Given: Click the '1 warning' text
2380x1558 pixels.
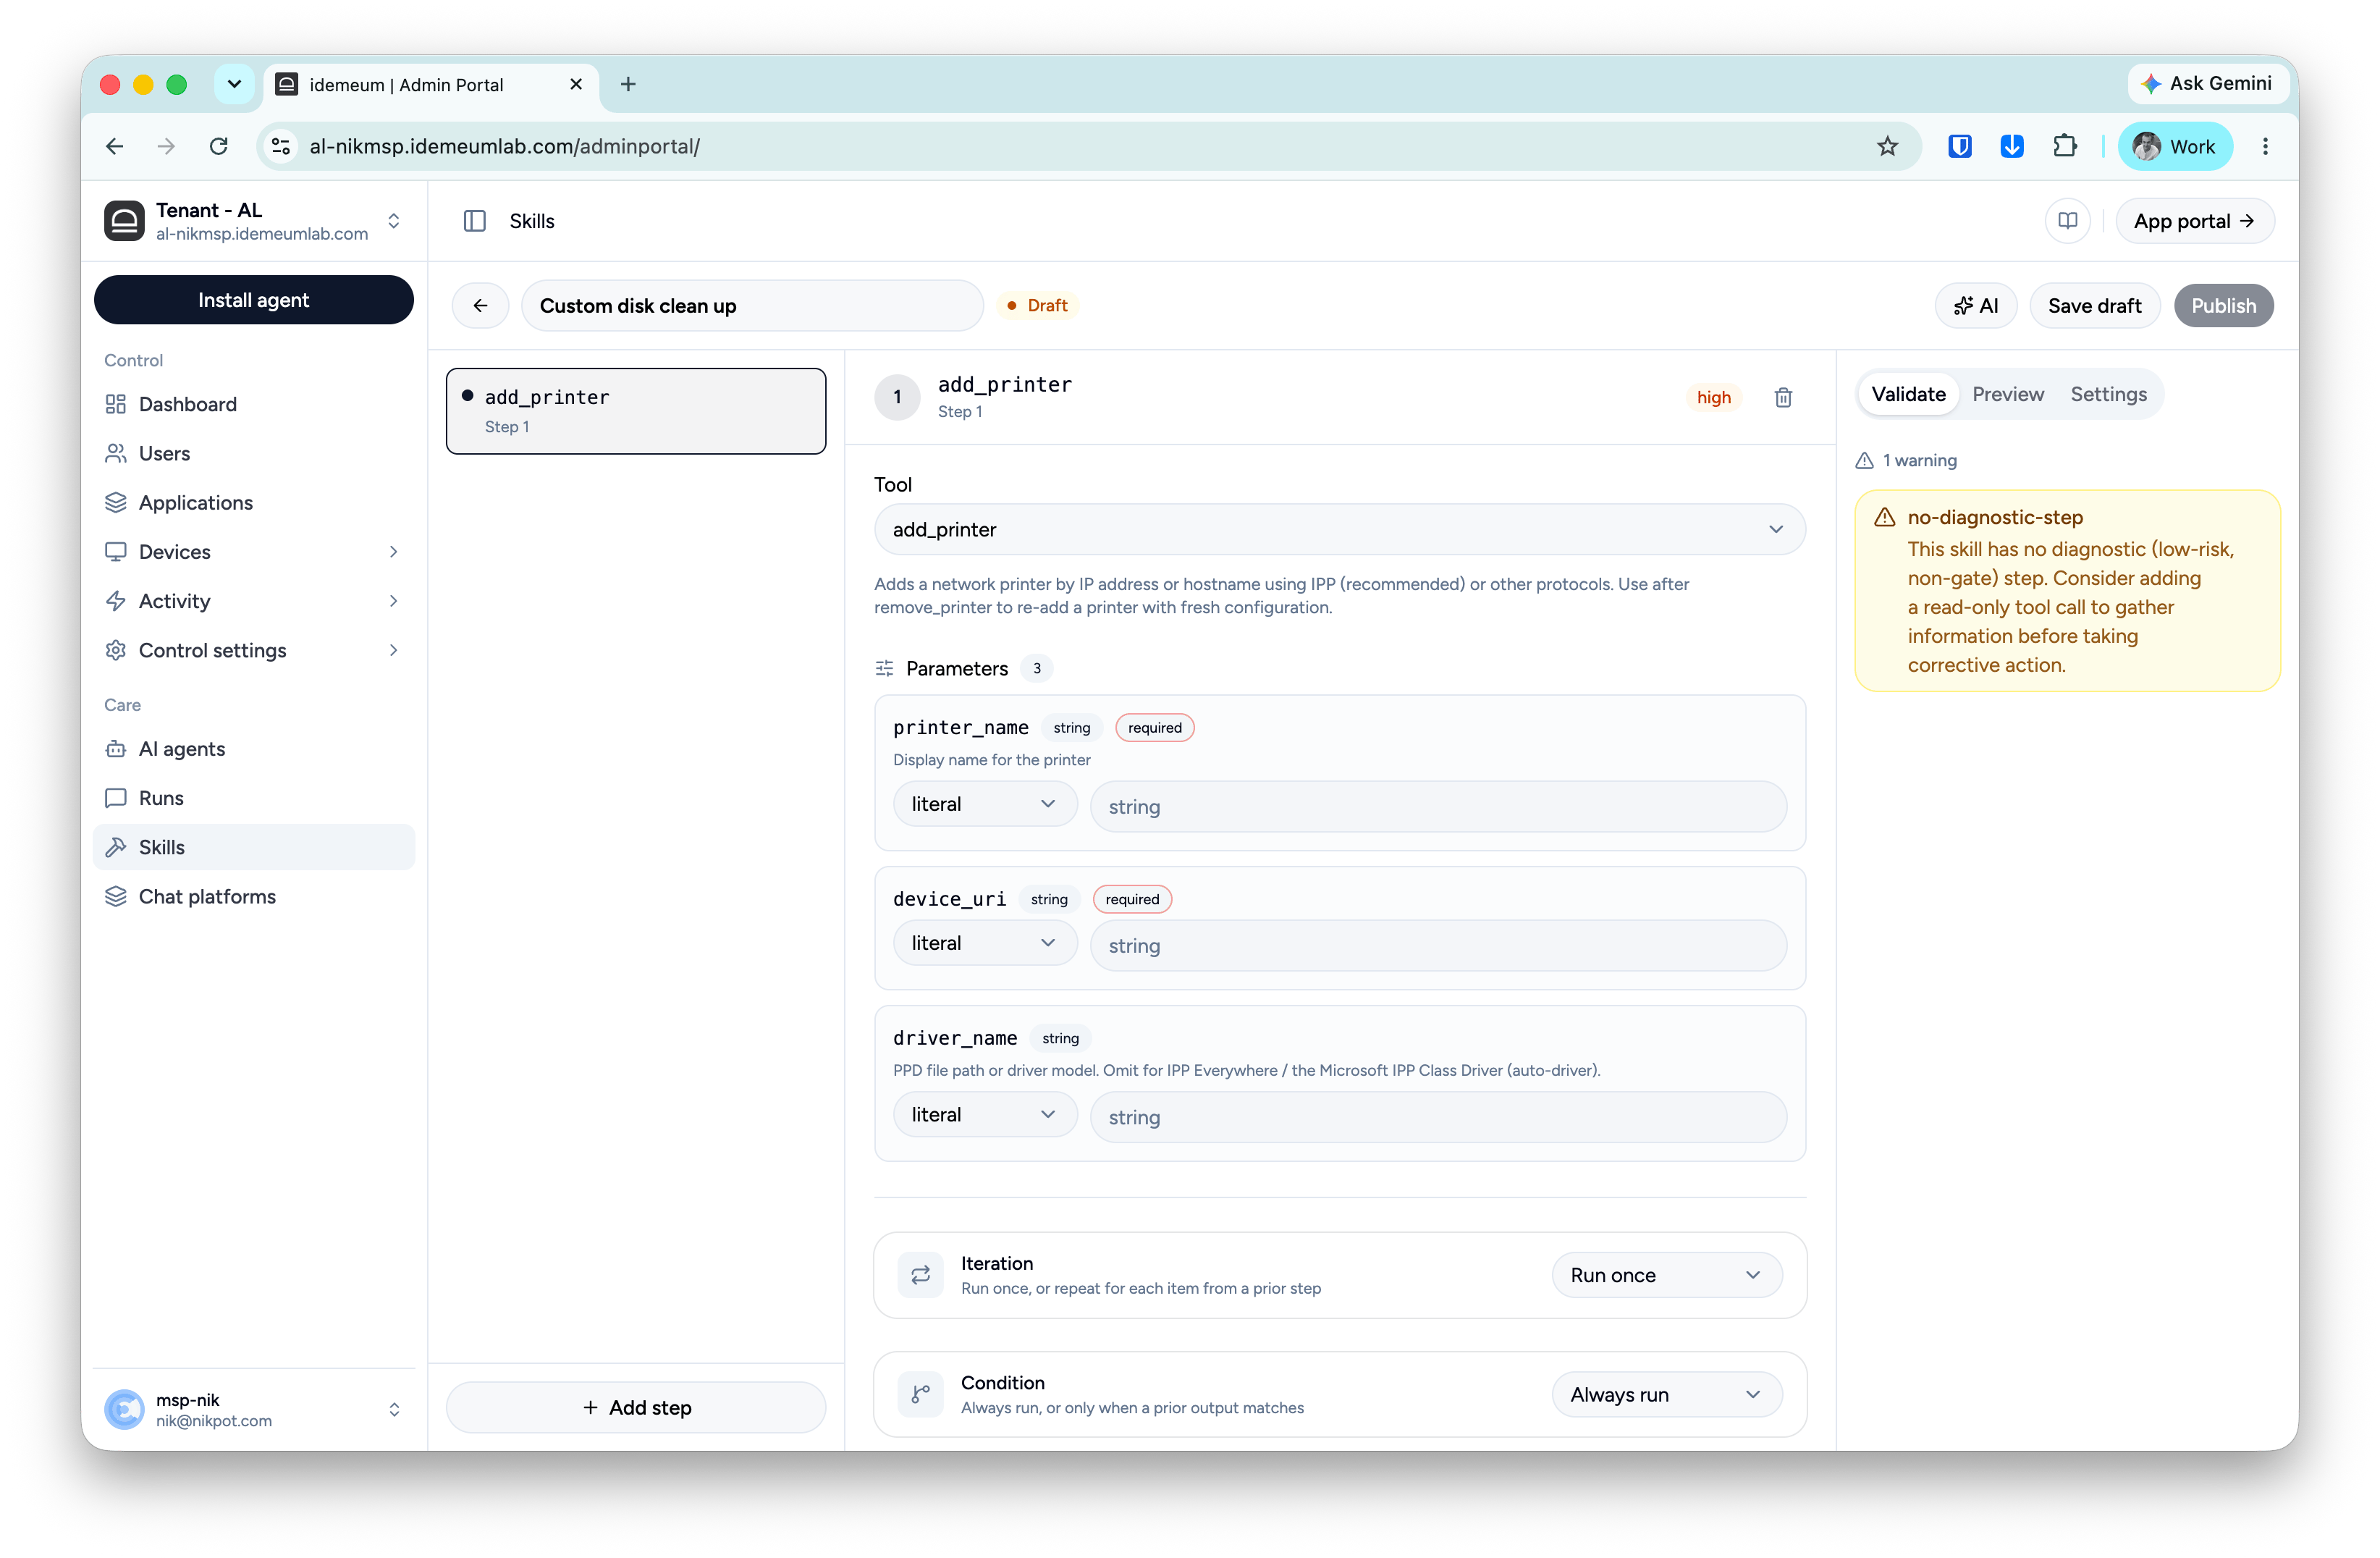Looking at the screenshot, I should (x=1919, y=460).
